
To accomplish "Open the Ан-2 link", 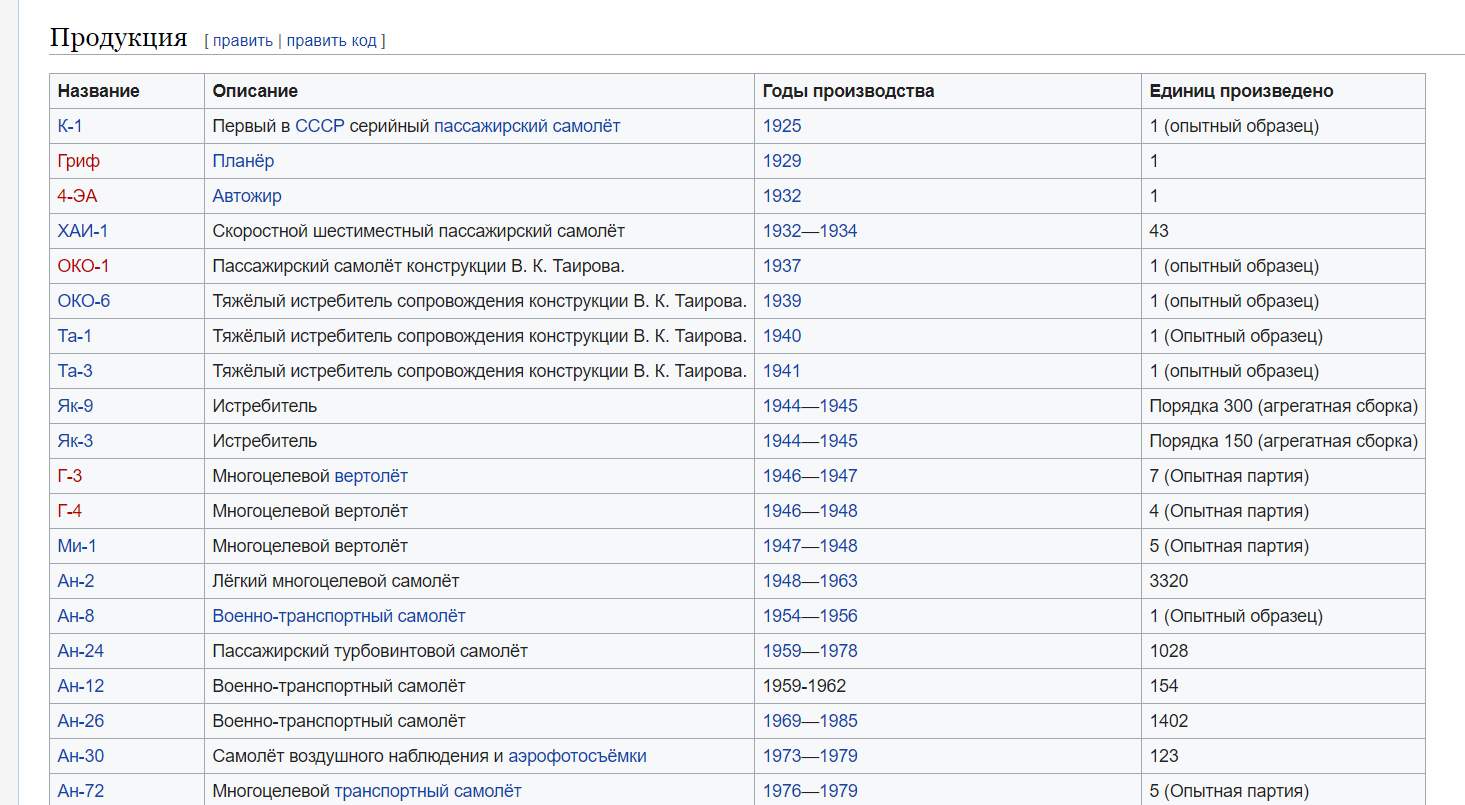I will pyautogui.click(x=76, y=581).
